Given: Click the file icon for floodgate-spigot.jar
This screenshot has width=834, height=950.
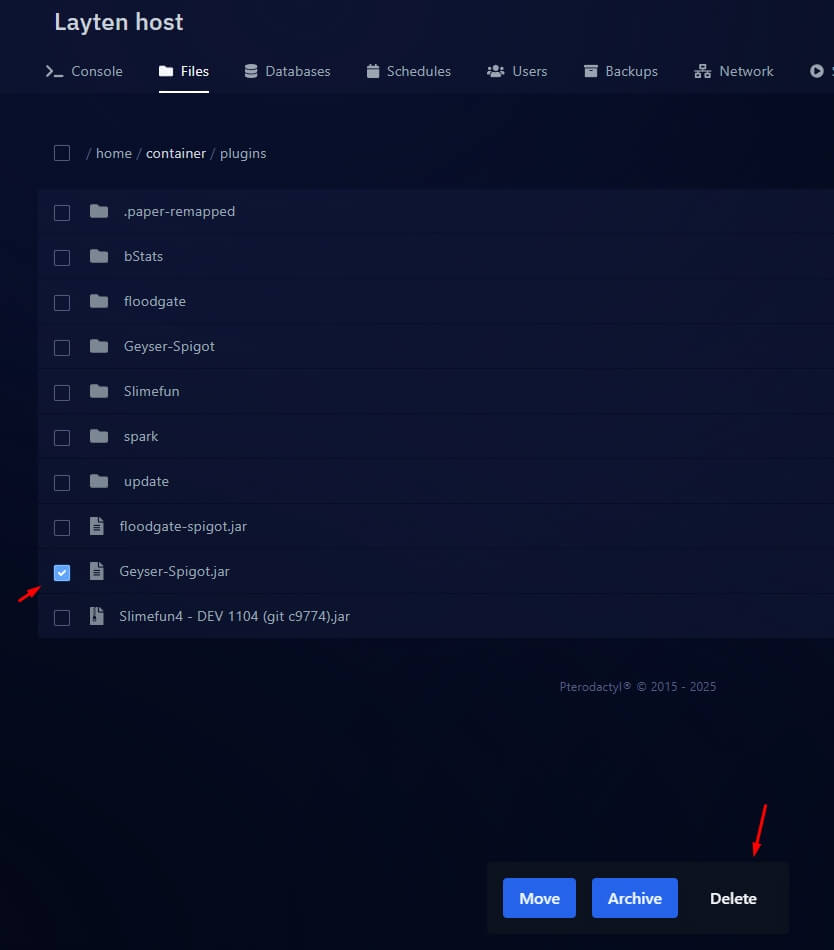Looking at the screenshot, I should 97,526.
